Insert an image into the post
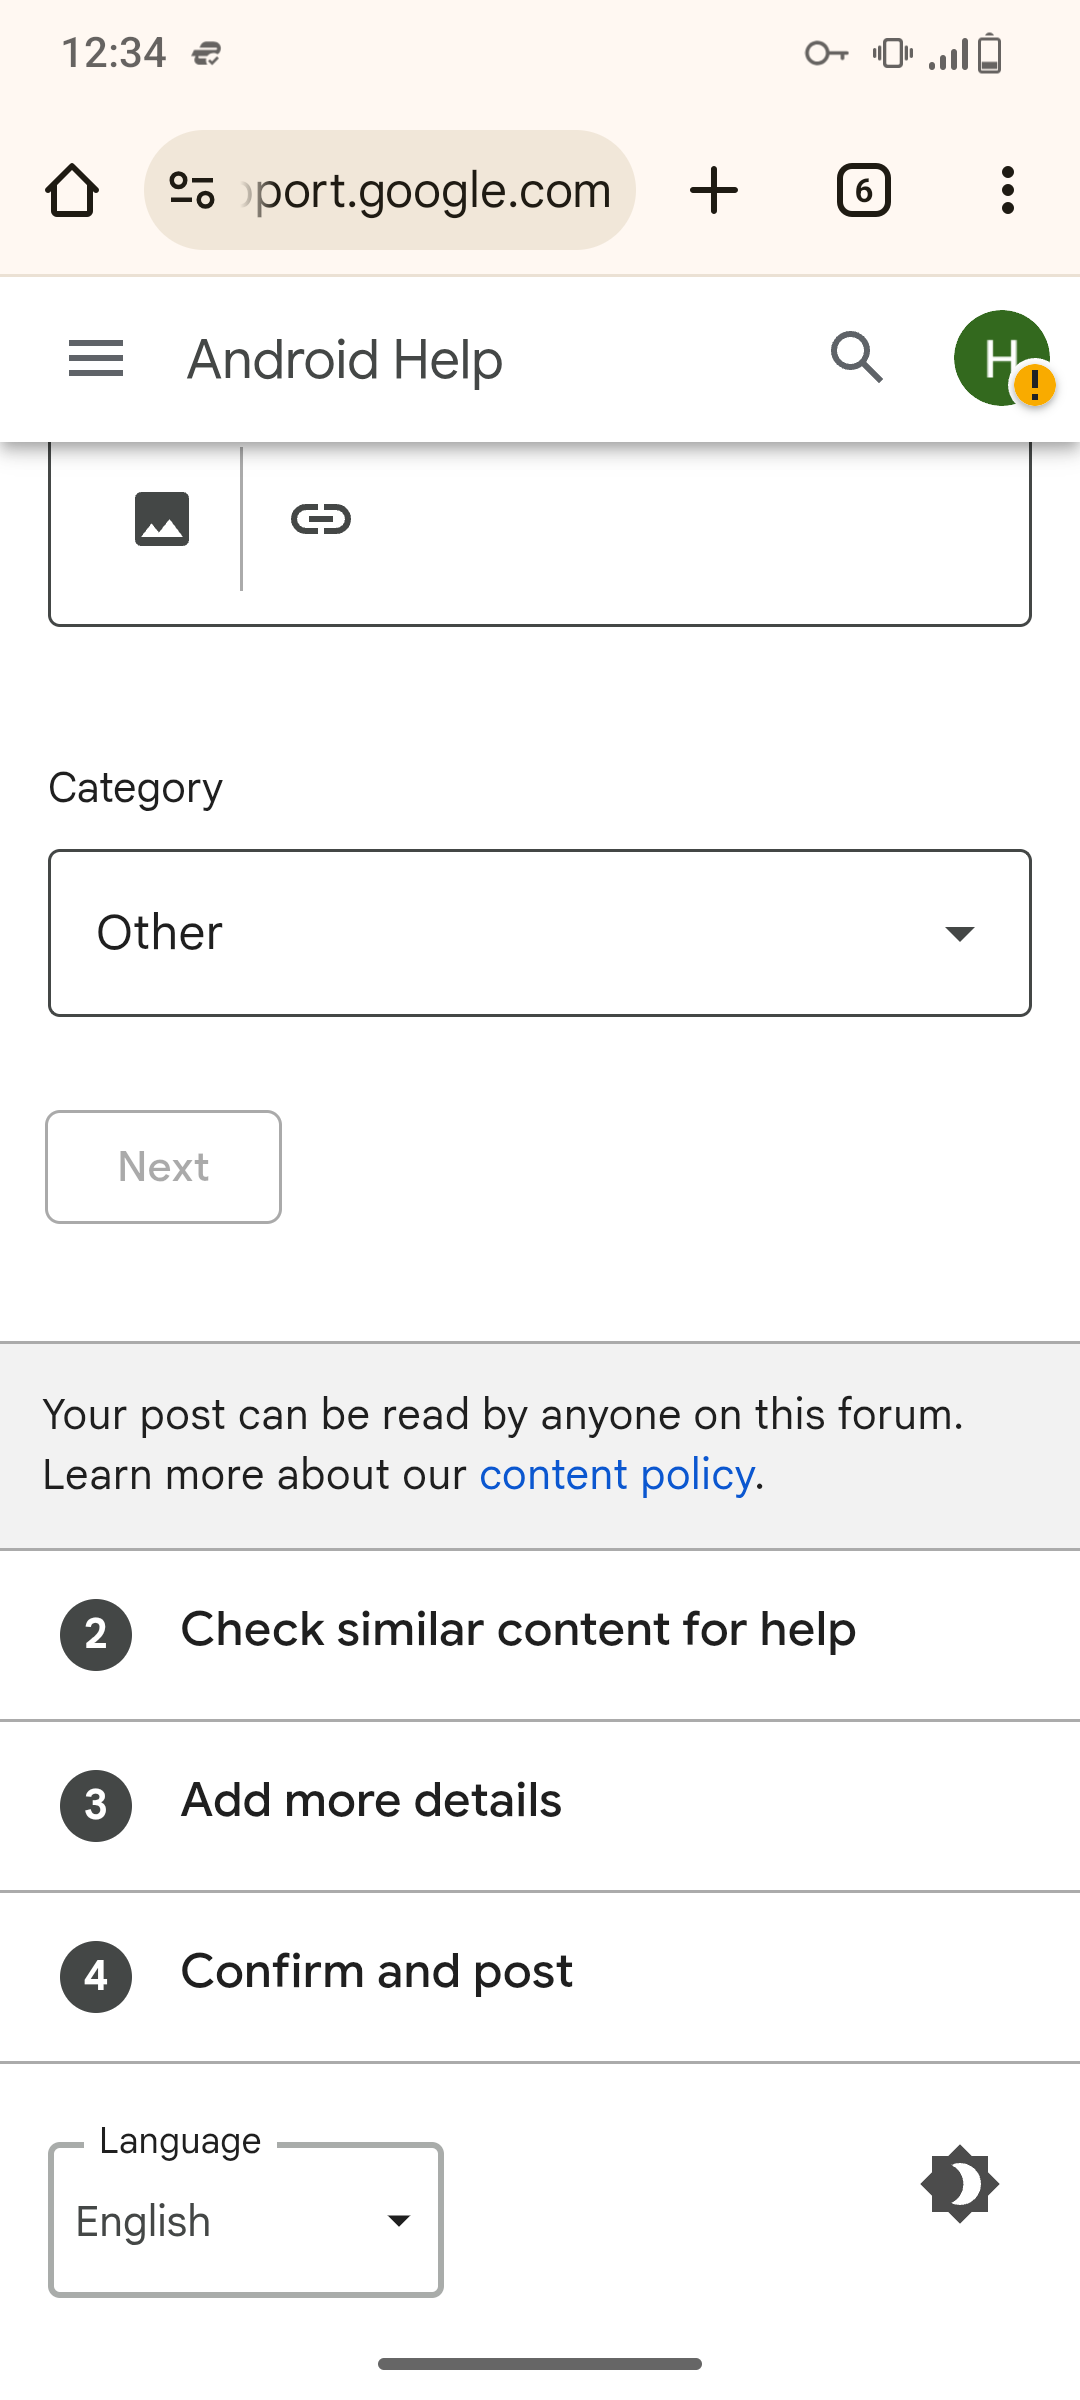This screenshot has width=1080, height=2400. tap(162, 519)
